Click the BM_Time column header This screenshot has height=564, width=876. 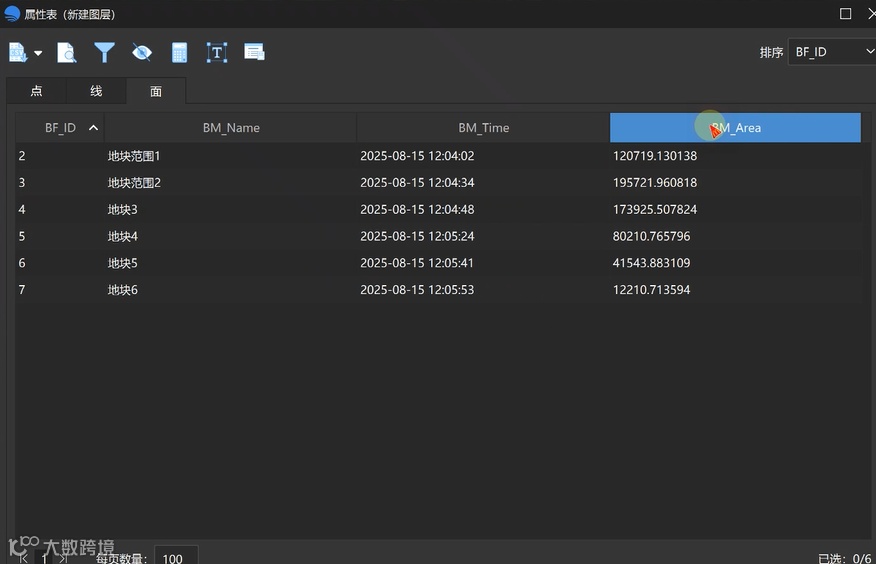tap(483, 128)
